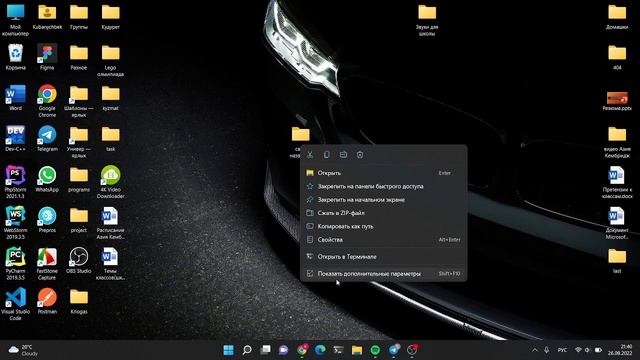This screenshot has height=360, width=640.
Task: Open taskbar Search
Action: coord(247,350)
